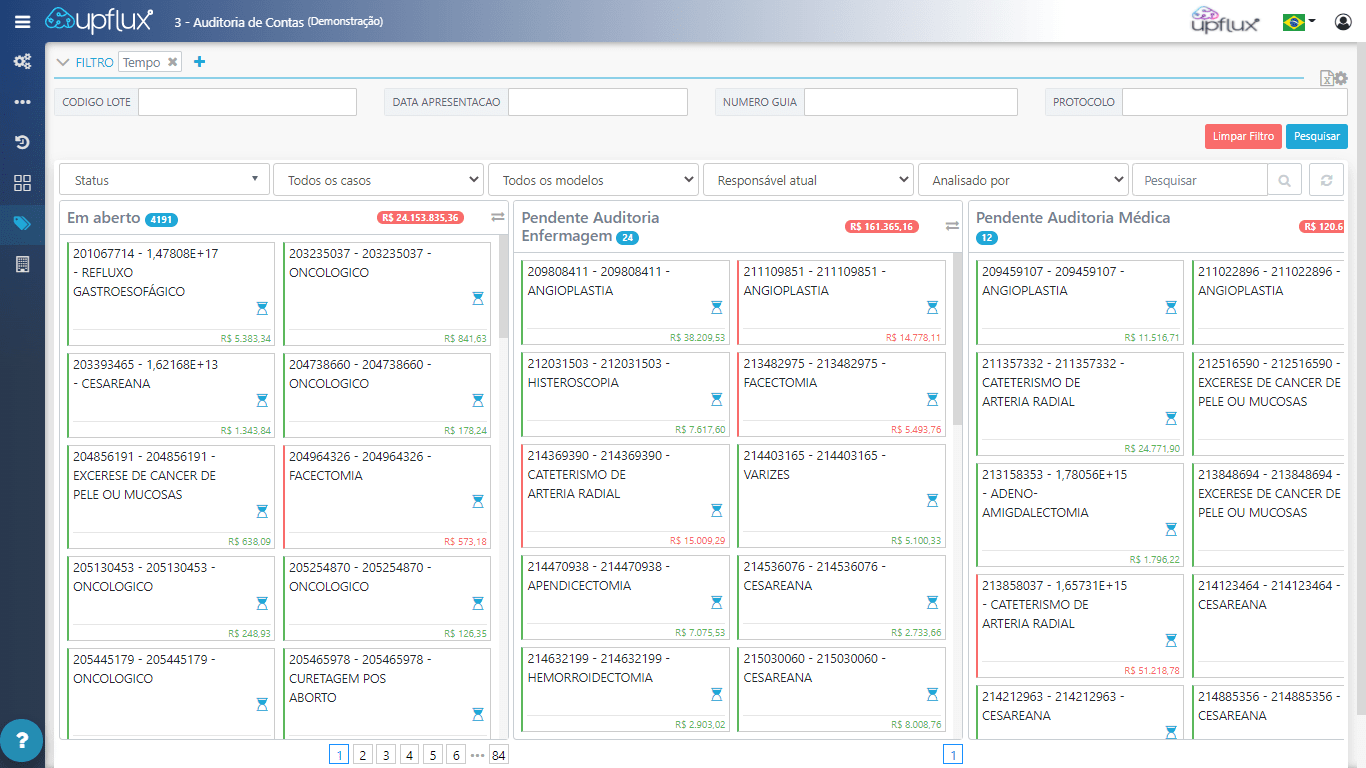Open the Status dropdown

point(165,180)
